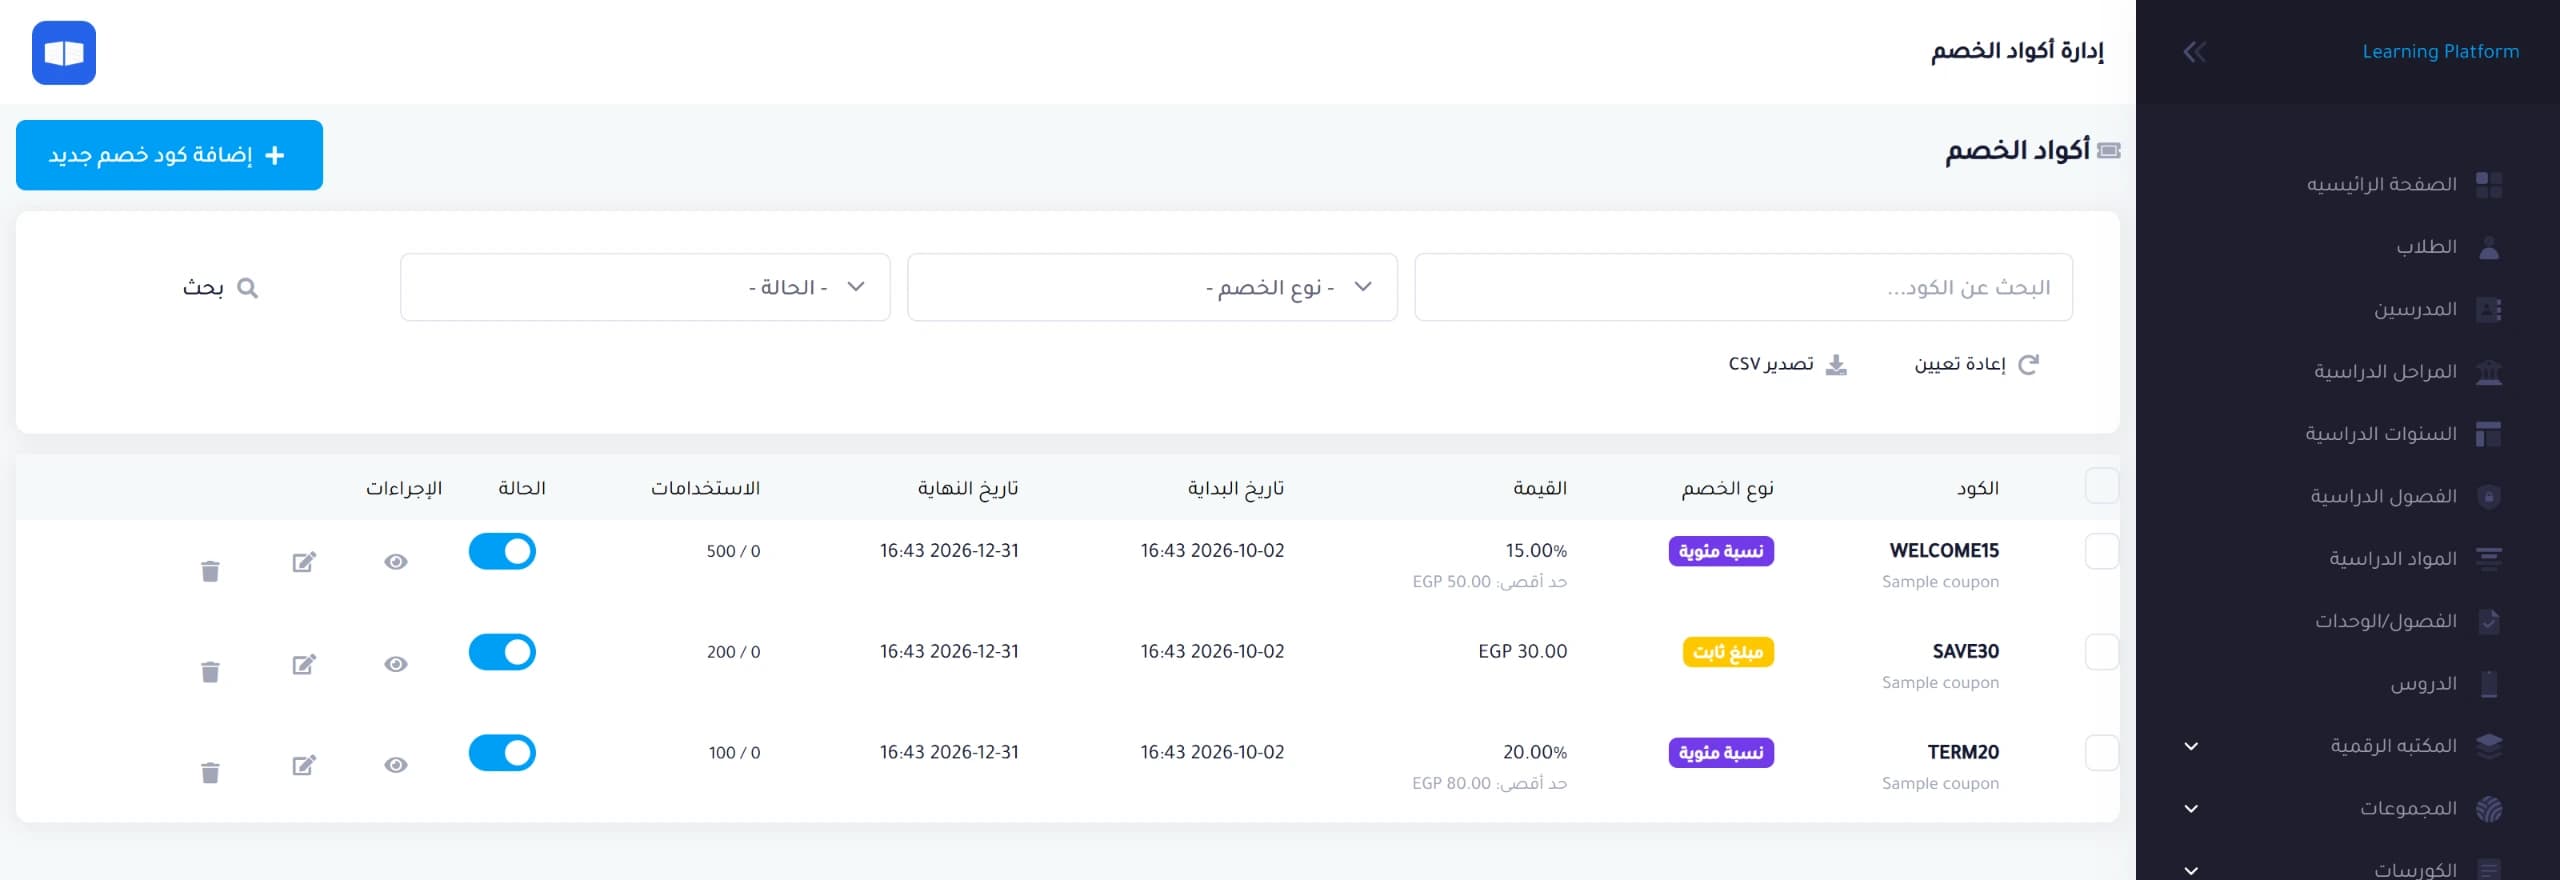
Task: Edit the WELCOME15 coupon
Action: 304,562
